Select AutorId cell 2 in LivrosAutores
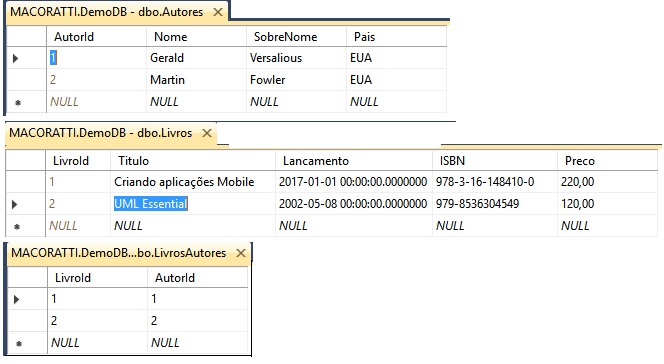Image resolution: width=664 pixels, height=364 pixels. [197, 321]
